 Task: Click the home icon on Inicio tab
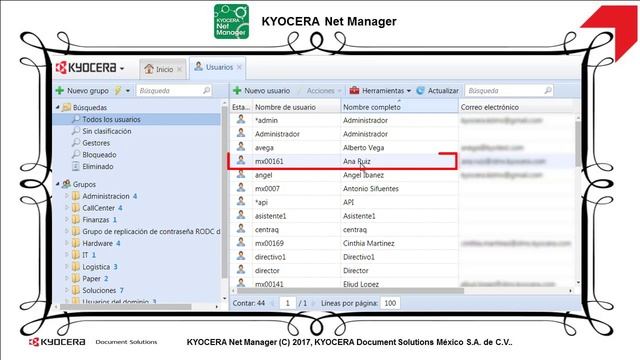149,69
